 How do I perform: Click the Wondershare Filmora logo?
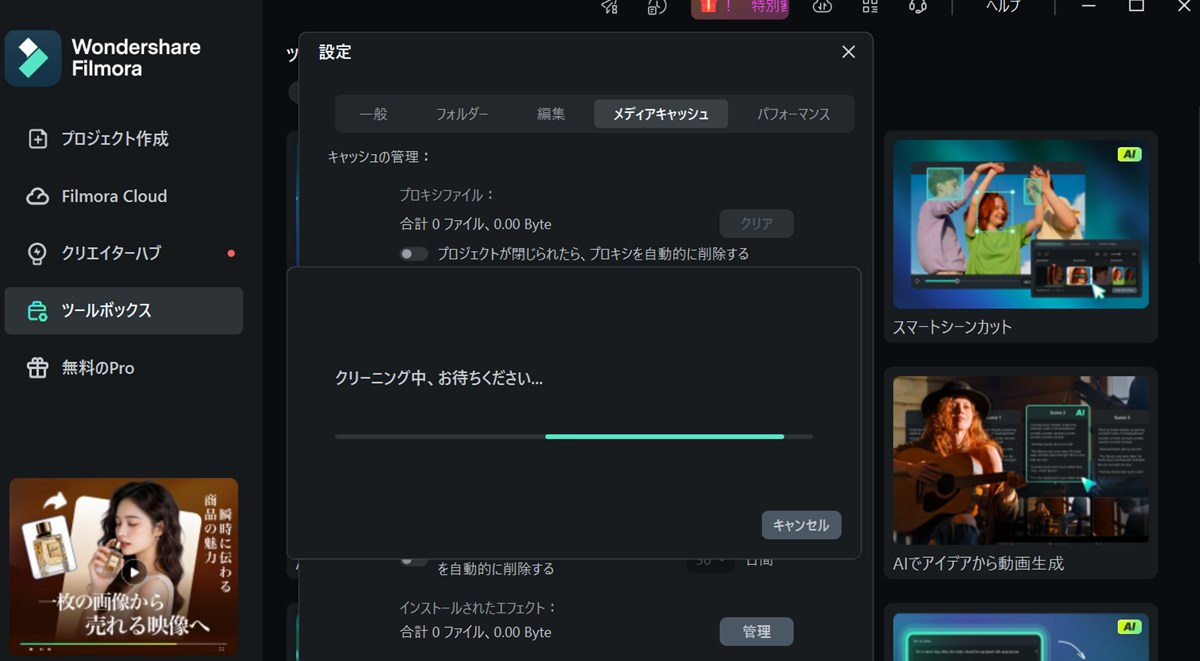(33, 58)
